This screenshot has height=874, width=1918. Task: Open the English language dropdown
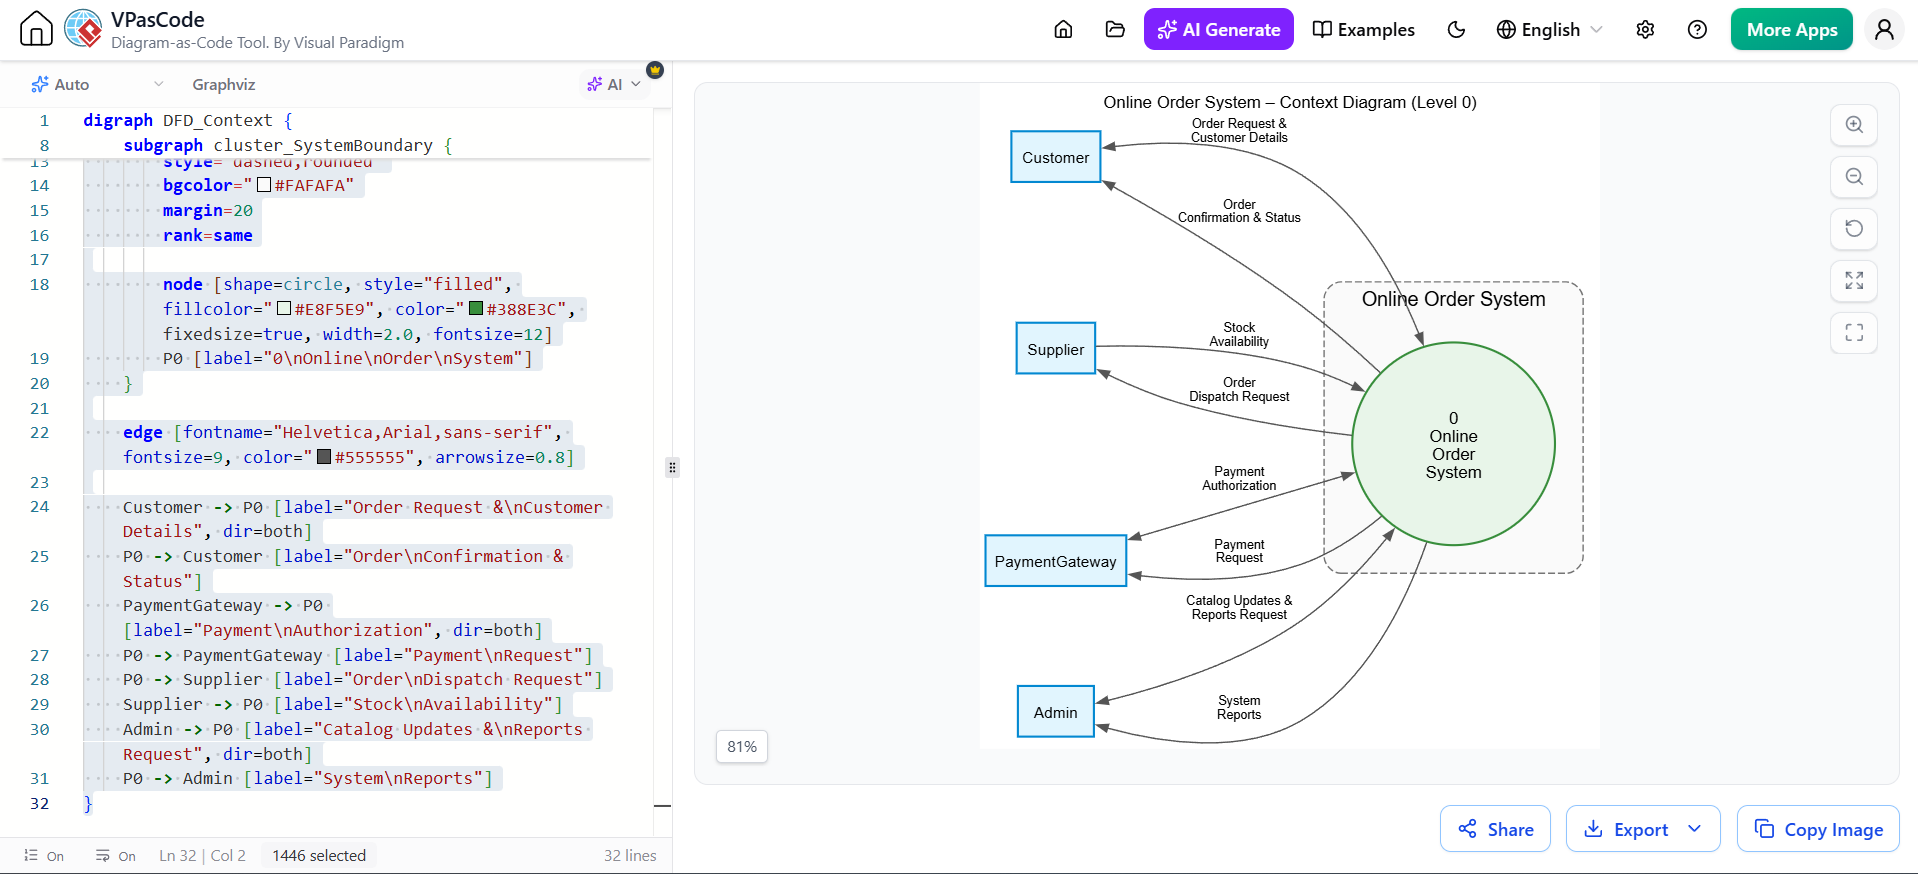[x=1550, y=29]
